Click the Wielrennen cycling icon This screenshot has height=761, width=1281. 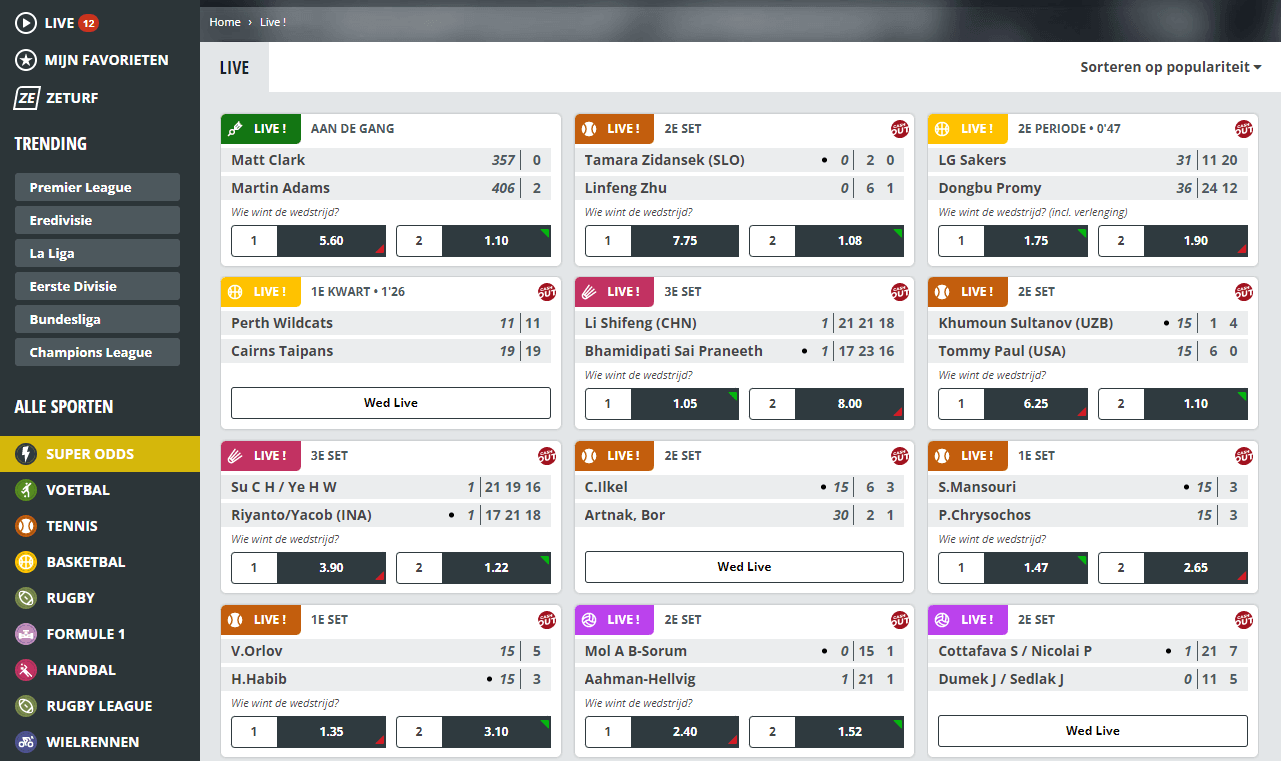click(26, 742)
